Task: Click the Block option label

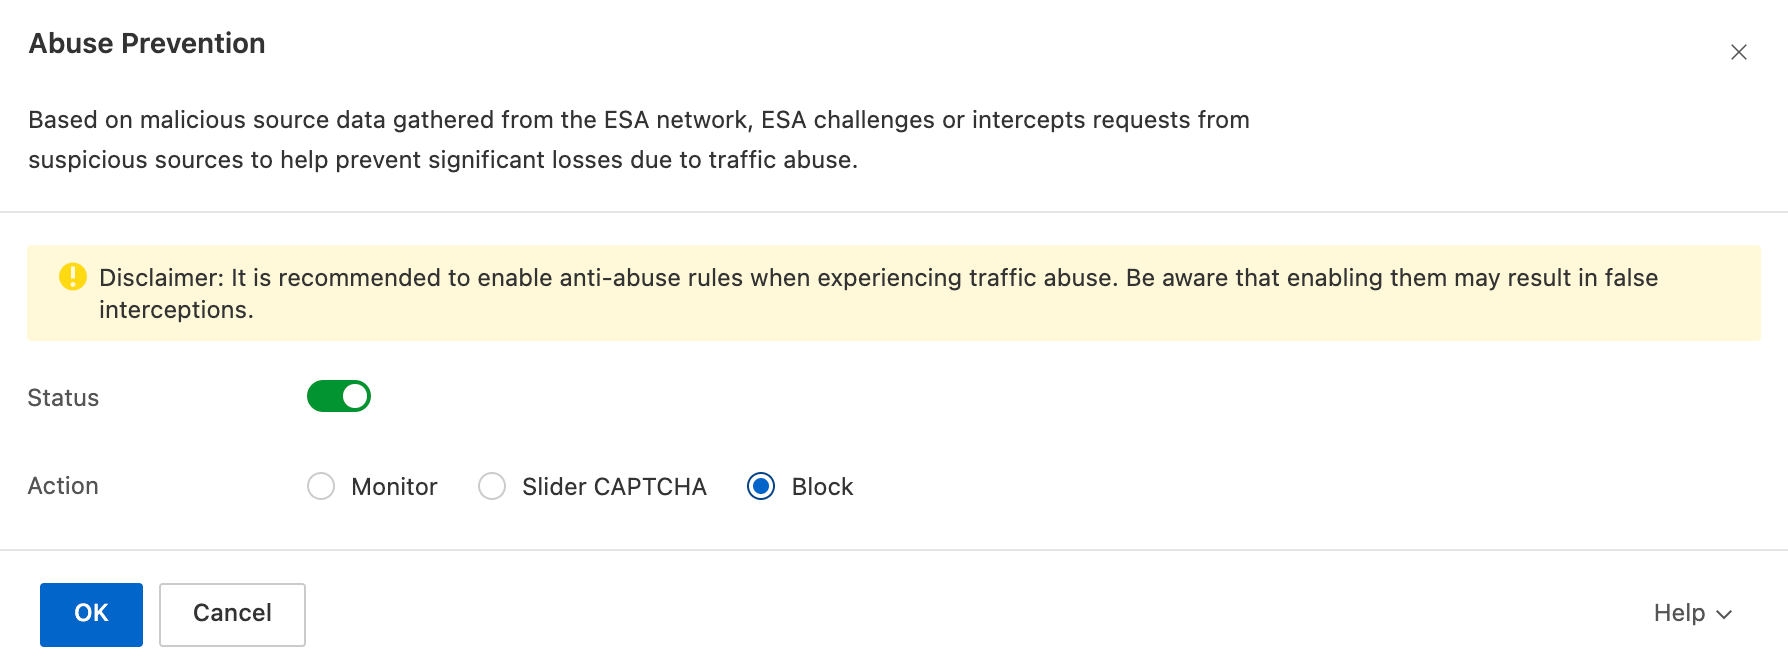Action: click(x=822, y=487)
